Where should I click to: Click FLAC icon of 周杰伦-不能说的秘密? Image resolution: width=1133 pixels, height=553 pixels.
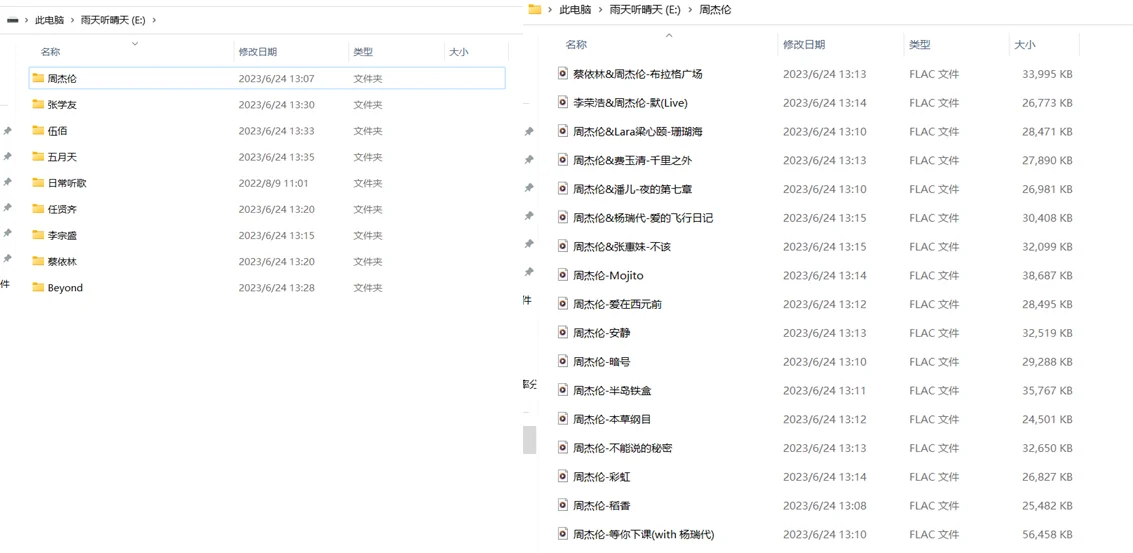click(x=563, y=447)
